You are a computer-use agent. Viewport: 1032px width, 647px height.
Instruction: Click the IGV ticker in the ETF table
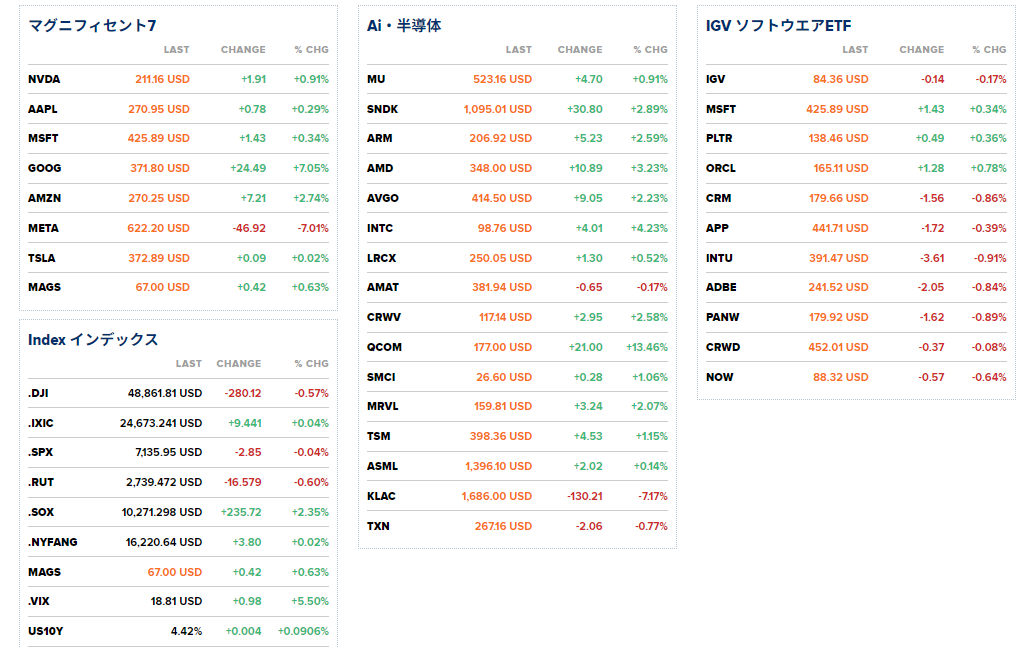pos(715,79)
